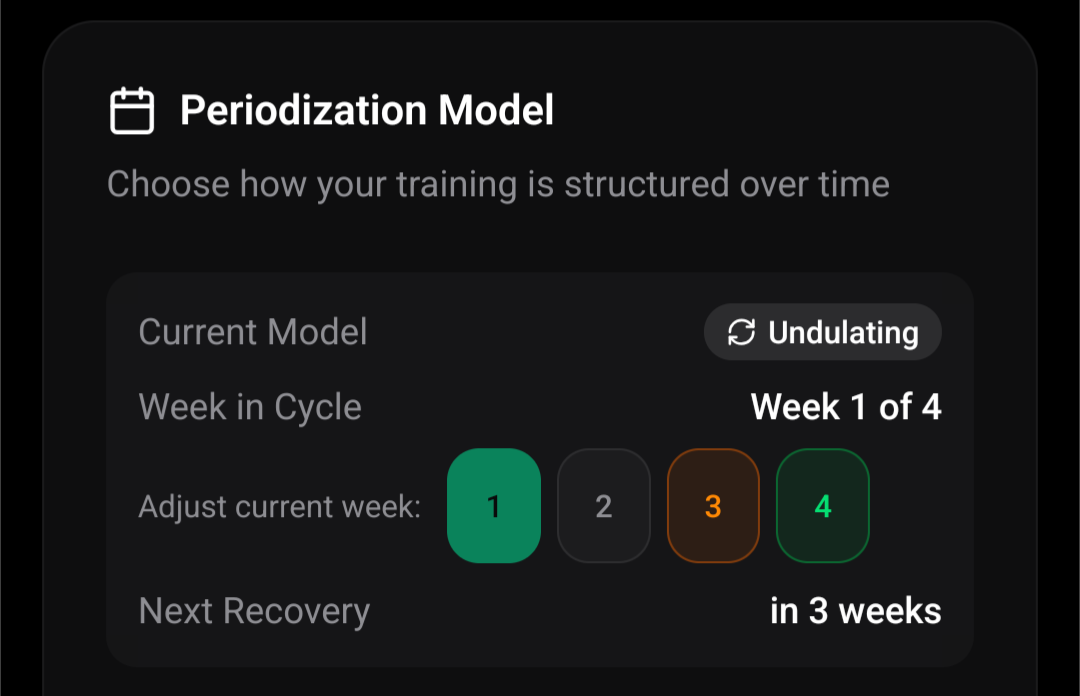The width and height of the screenshot is (1080, 696).
Task: Click the word 'Periodization' in the title
Action: click(x=303, y=110)
